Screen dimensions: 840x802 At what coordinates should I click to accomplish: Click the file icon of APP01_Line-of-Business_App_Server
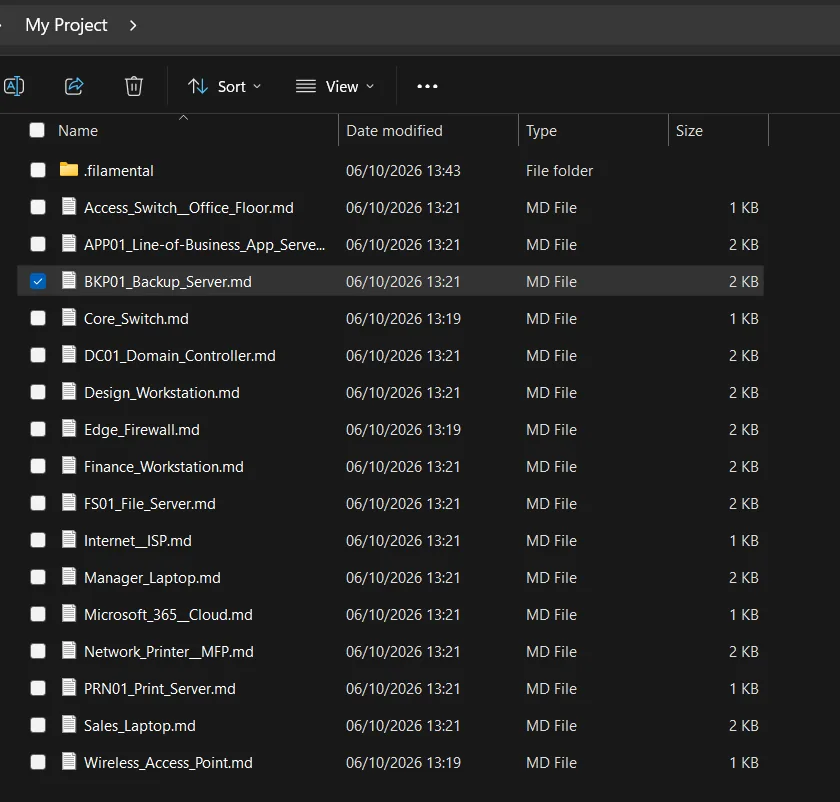(x=69, y=243)
